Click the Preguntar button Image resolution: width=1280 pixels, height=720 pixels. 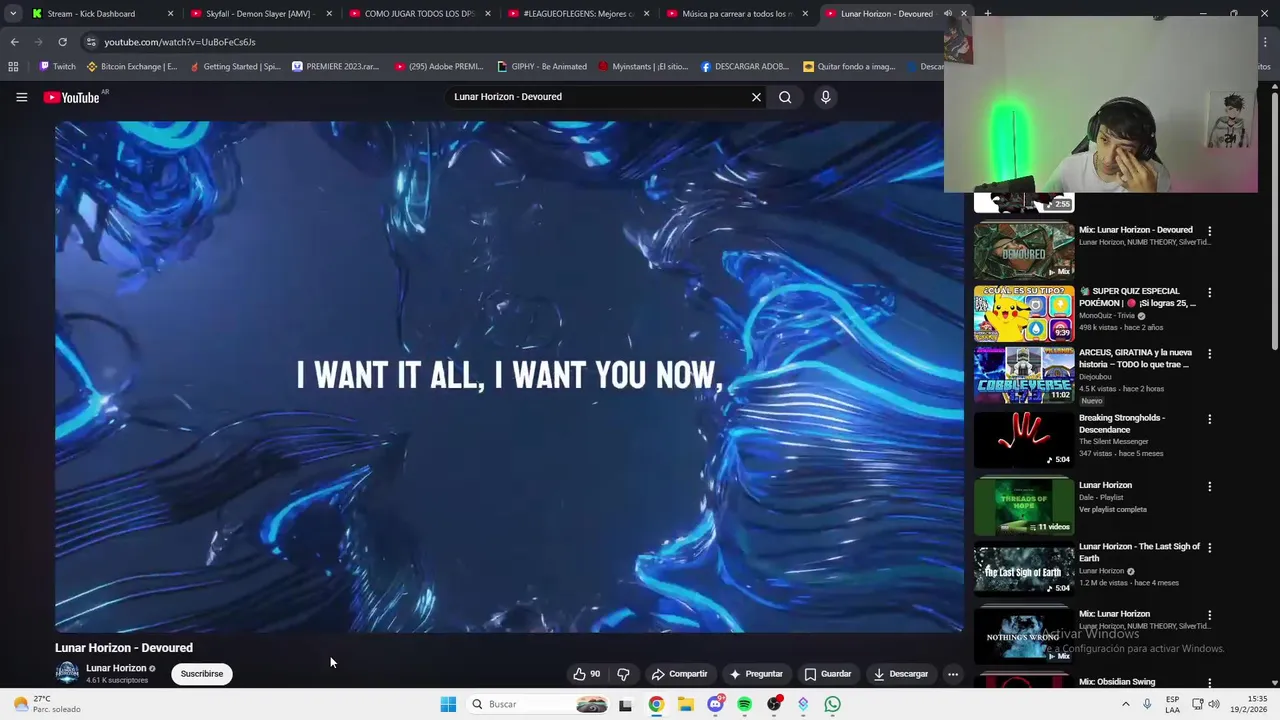pos(756,674)
